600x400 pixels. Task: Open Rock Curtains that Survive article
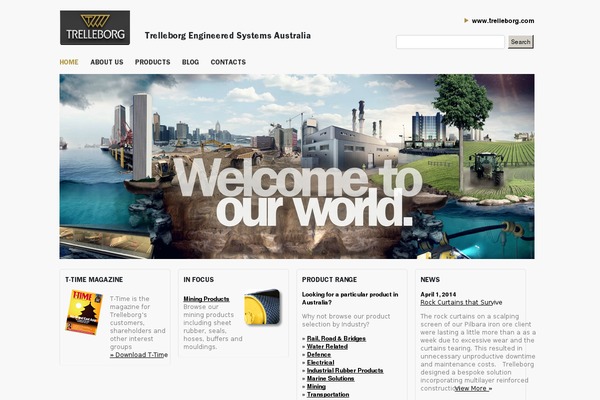pos(461,302)
